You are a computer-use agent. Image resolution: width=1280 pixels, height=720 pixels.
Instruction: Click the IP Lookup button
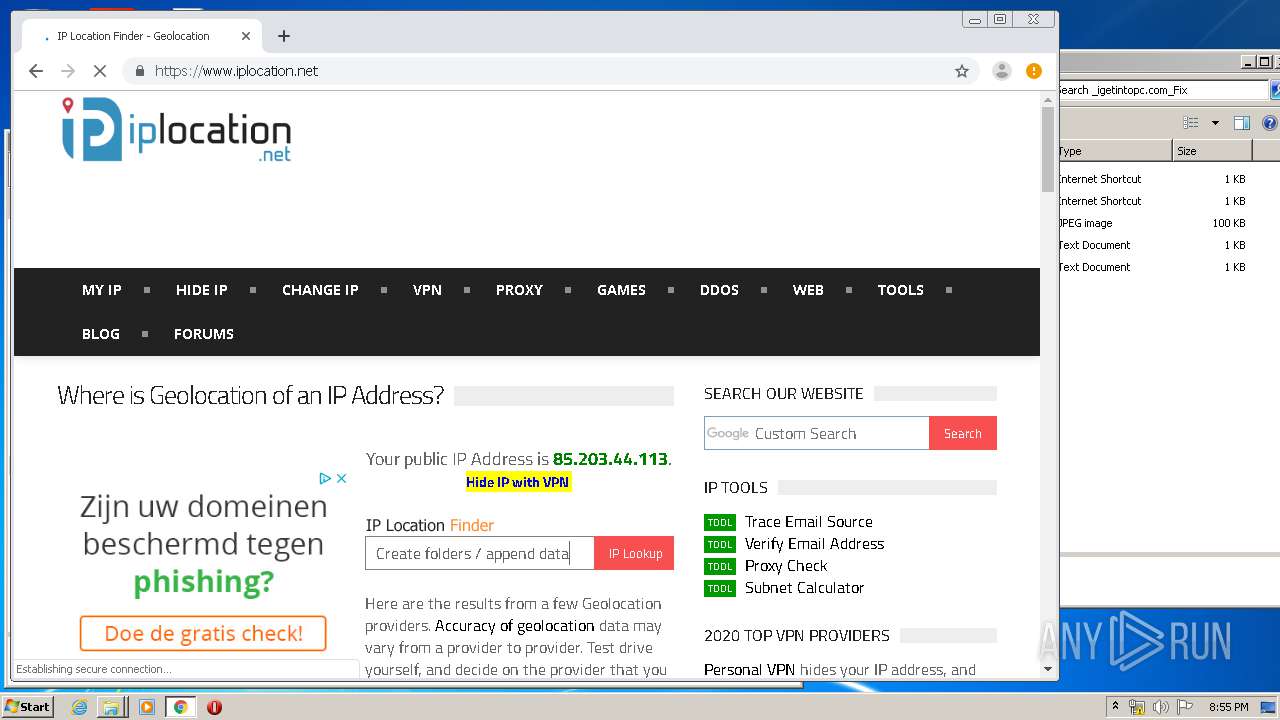635,554
